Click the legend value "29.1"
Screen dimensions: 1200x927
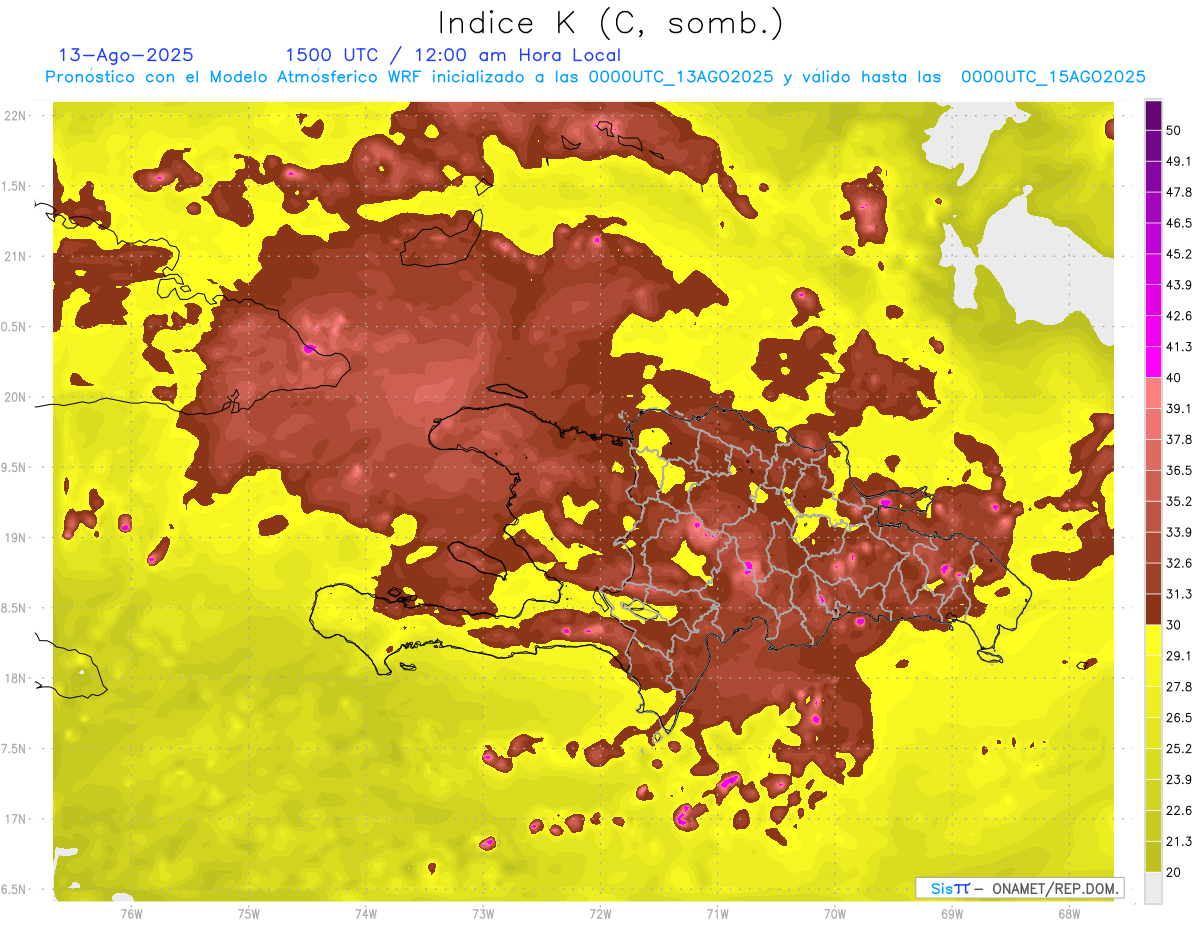click(x=1178, y=655)
